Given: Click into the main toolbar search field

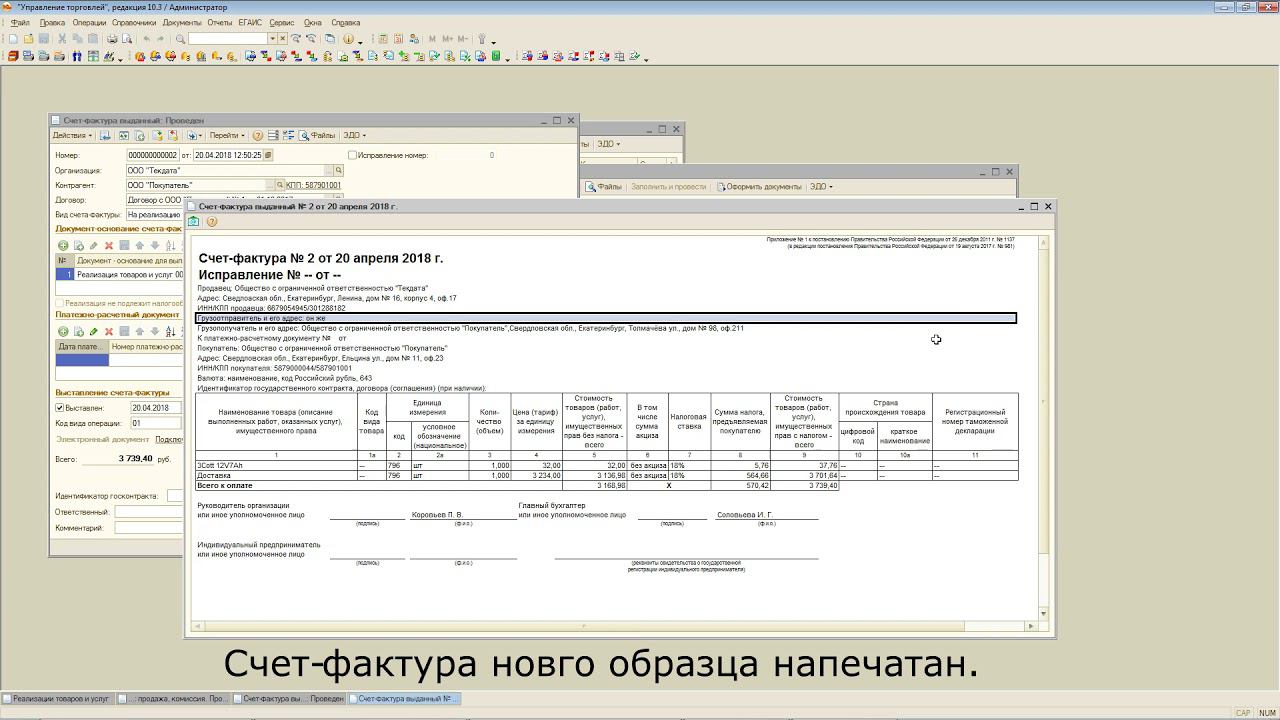Looking at the screenshot, I should point(228,39).
